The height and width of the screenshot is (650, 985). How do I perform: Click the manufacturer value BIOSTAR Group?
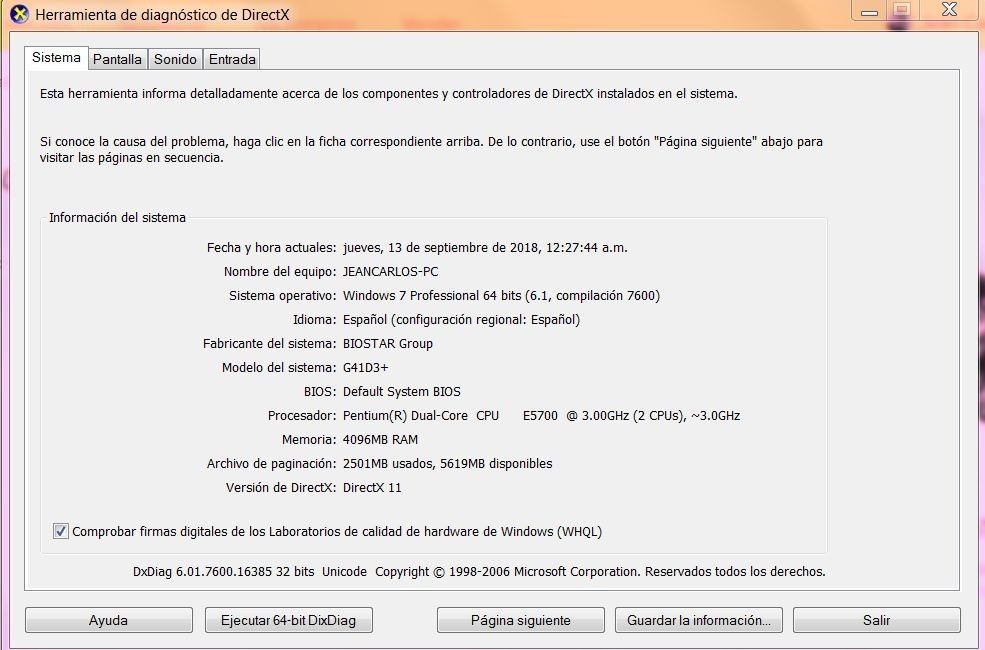tap(388, 344)
